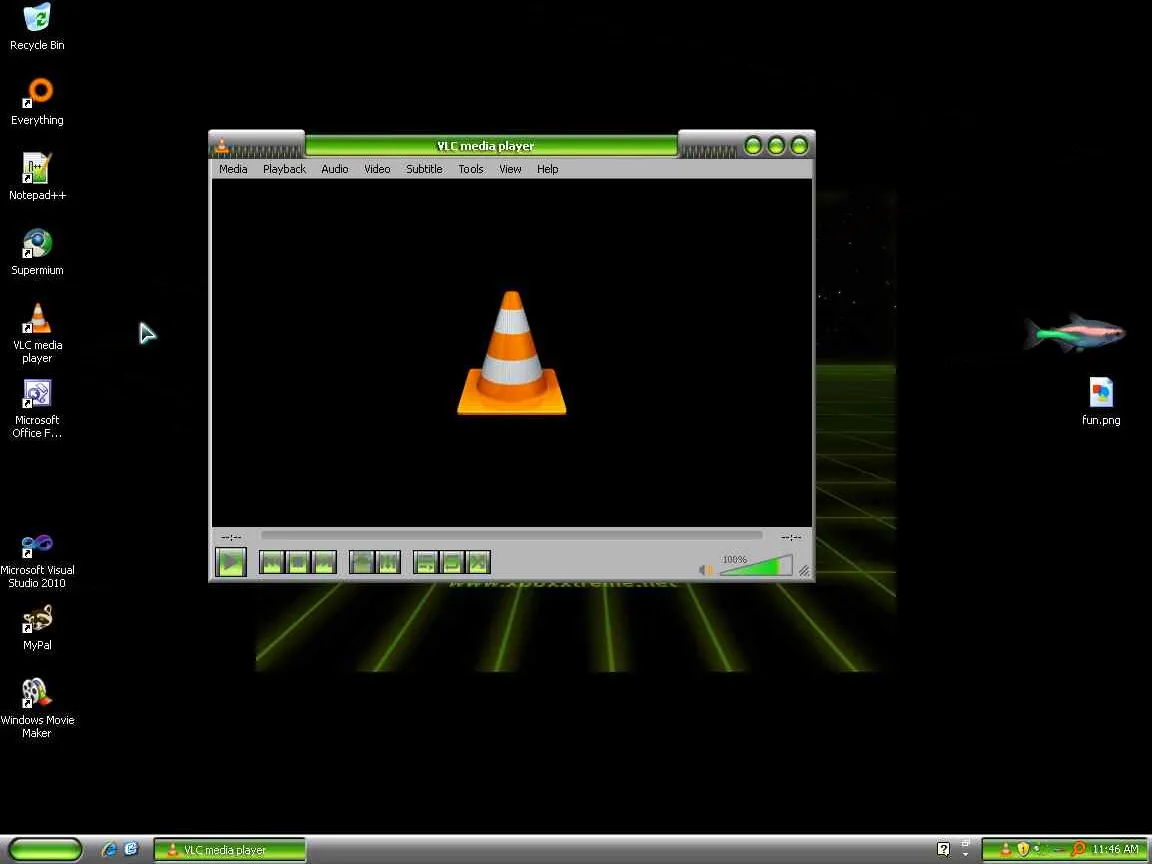Select the Supermium desktop shortcut

(x=37, y=252)
